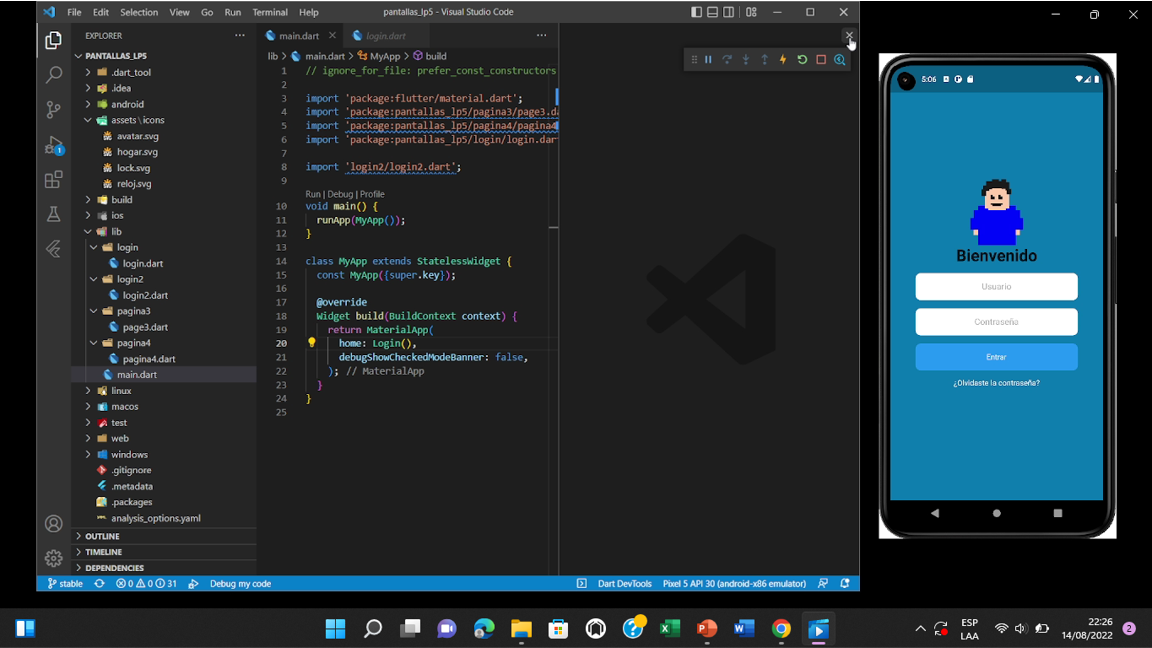Open the Accounts icon in activity bar
The image size is (1152, 648).
point(53,524)
